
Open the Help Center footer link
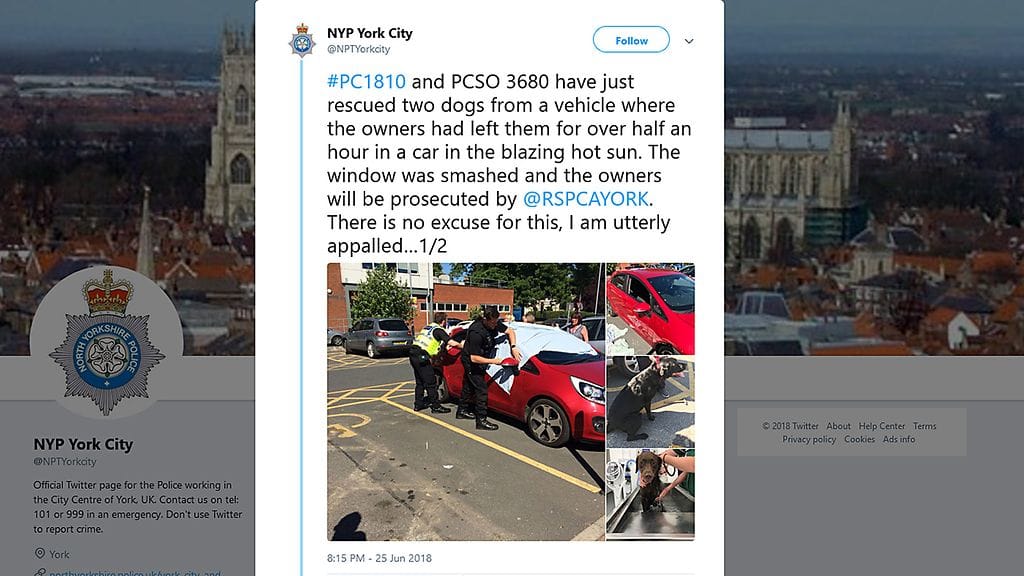pyautogui.click(x=882, y=426)
